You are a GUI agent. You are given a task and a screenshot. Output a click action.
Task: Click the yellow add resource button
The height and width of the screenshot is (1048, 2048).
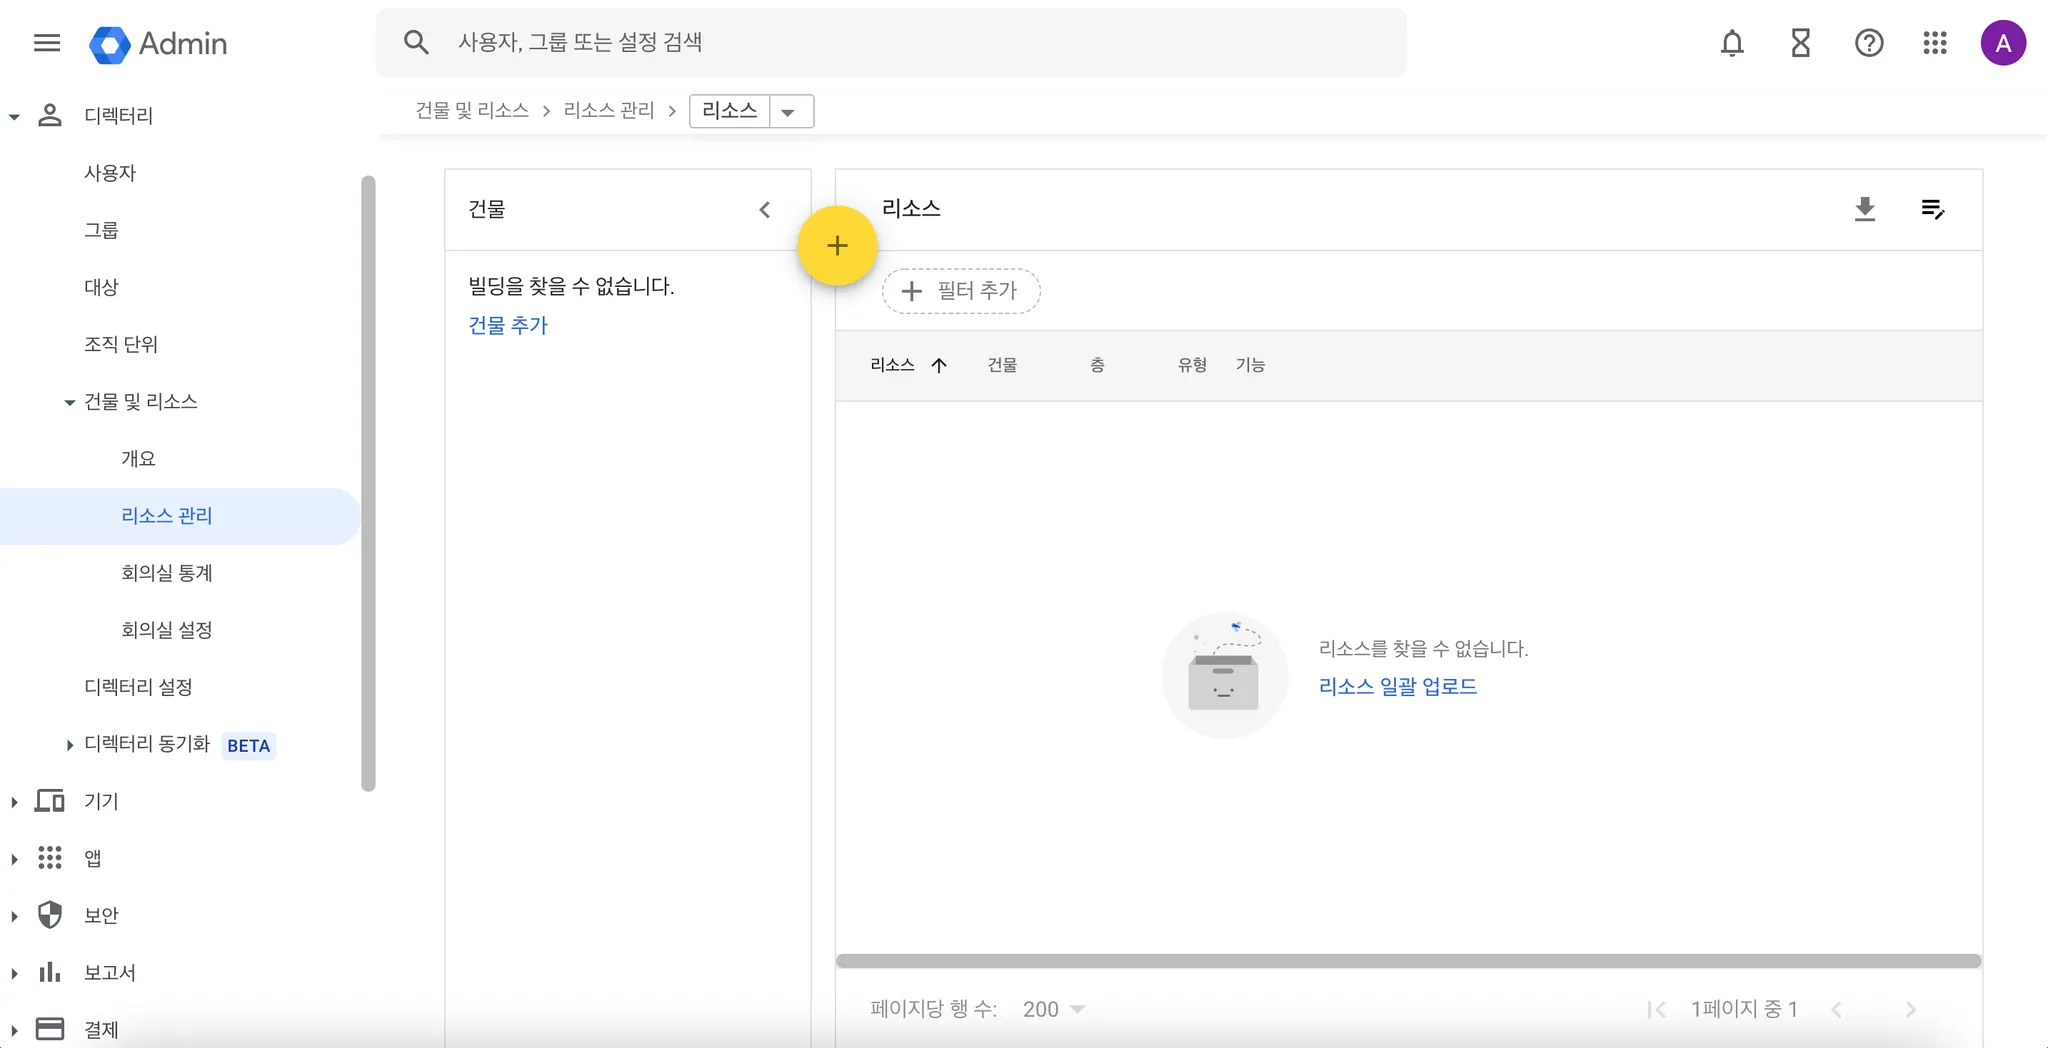(837, 246)
